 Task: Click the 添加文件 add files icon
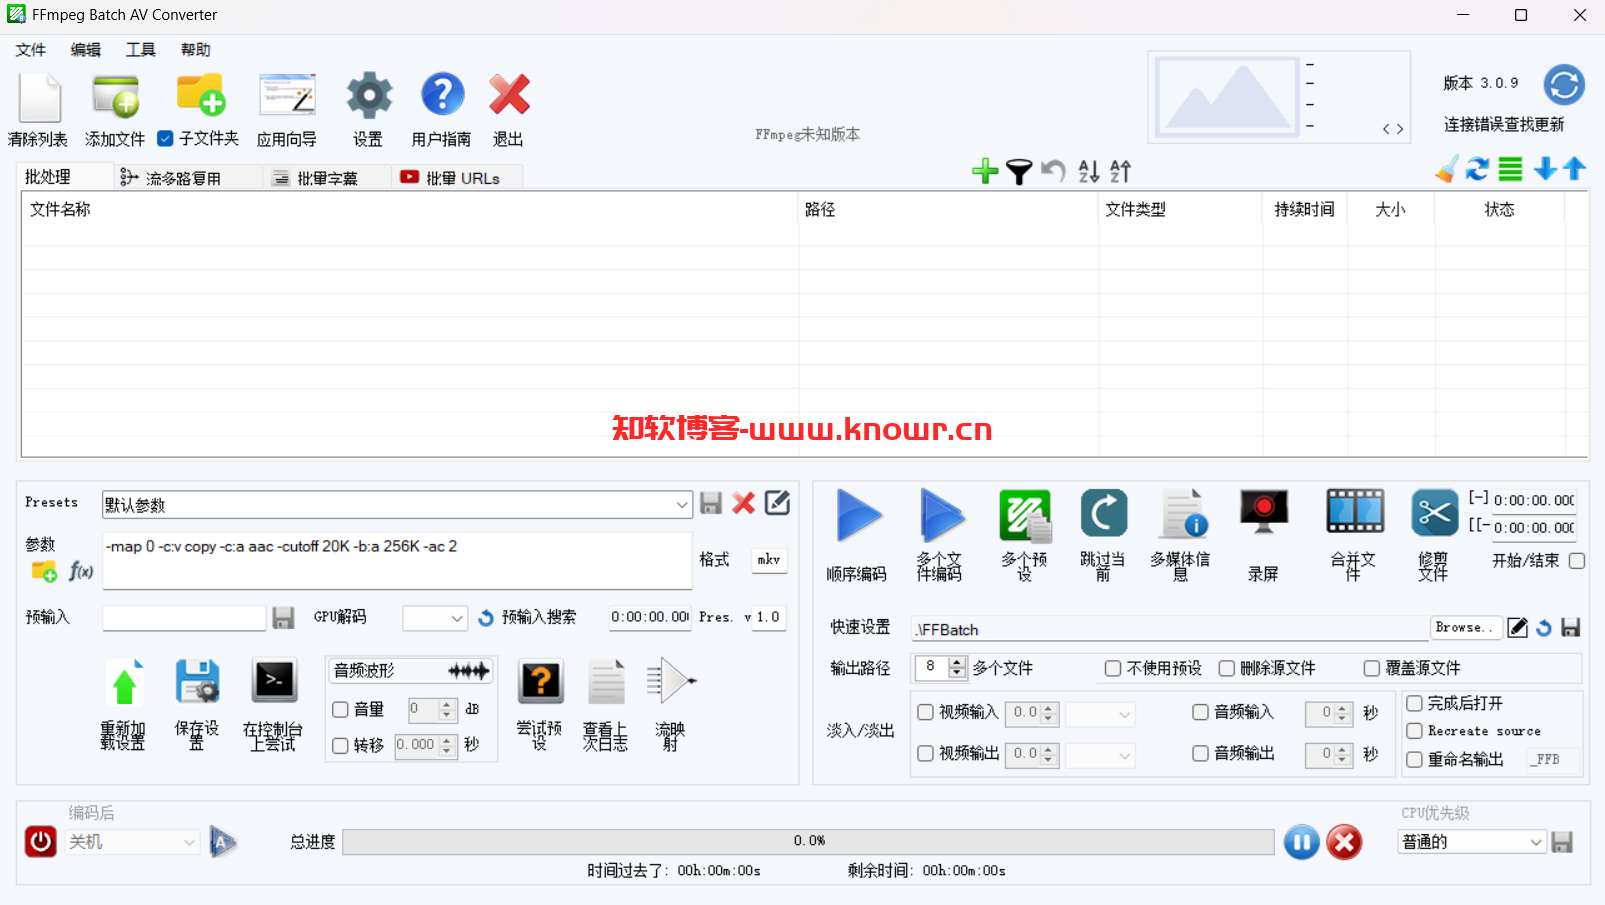coord(115,97)
